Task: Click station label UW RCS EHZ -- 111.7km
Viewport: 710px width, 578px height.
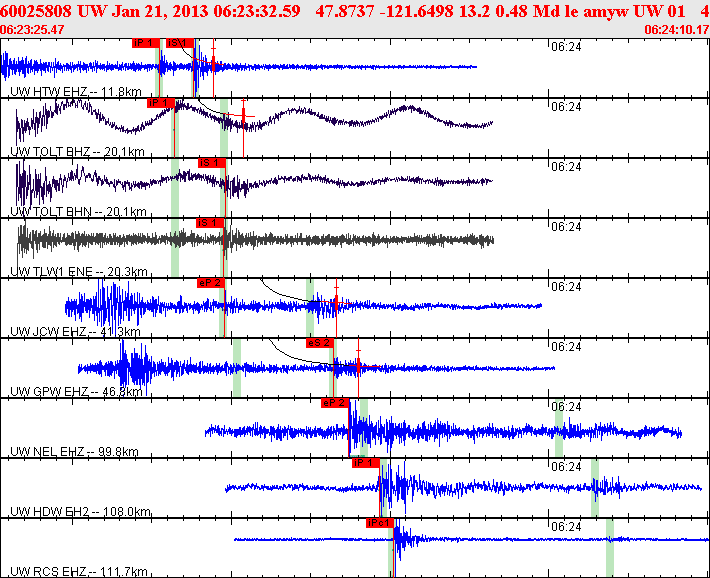Action: [x=79, y=572]
